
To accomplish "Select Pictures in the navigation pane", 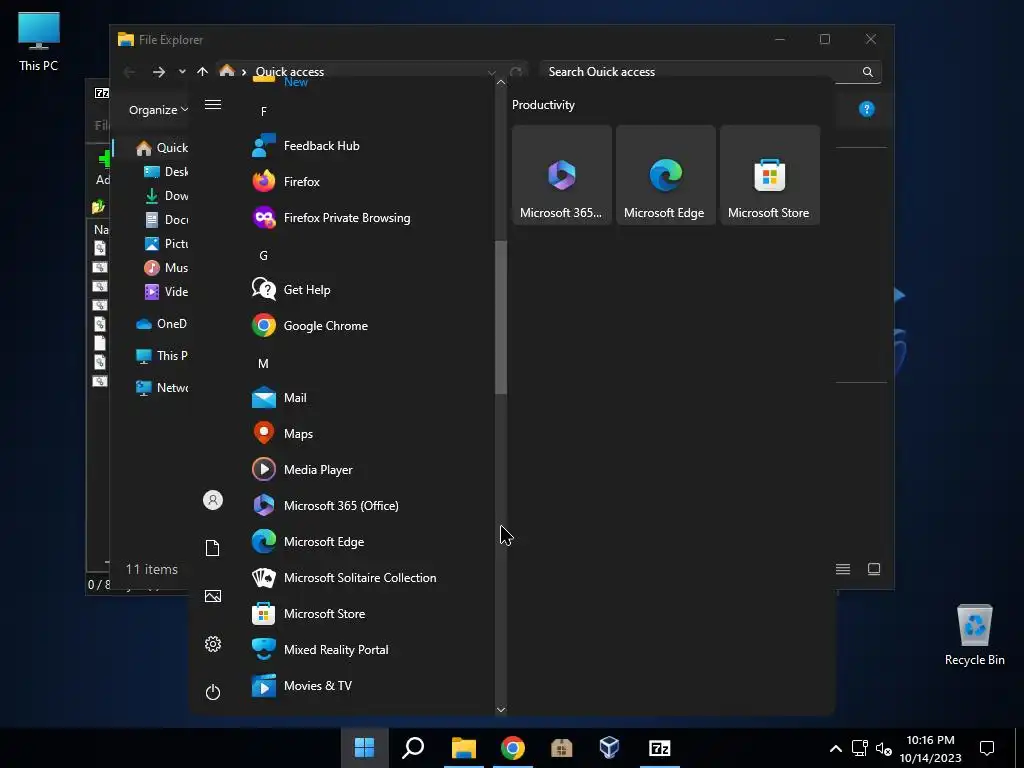I will coord(166,244).
